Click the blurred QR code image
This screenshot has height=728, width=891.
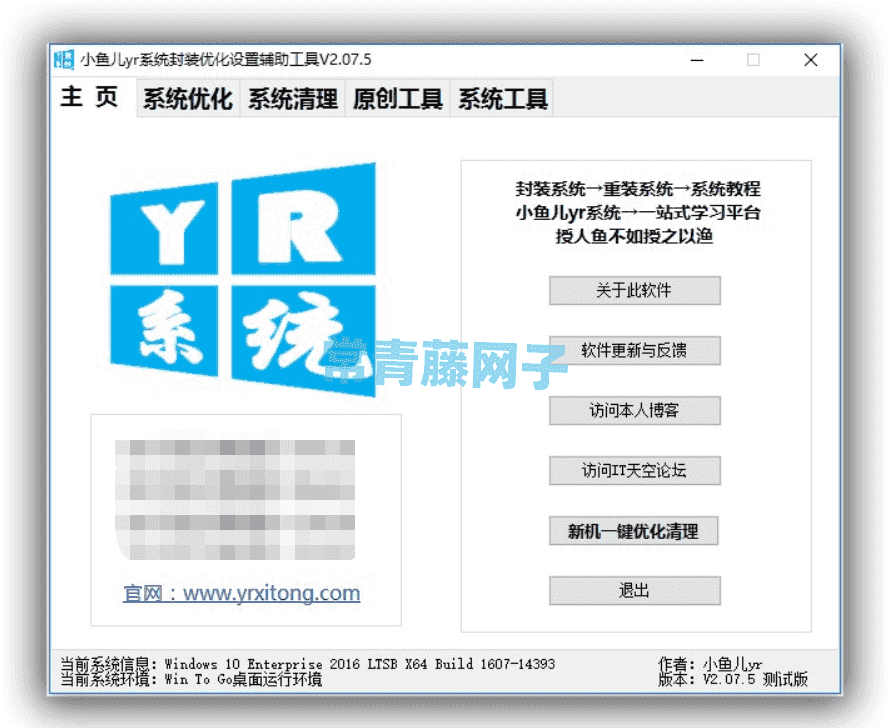(x=235, y=500)
